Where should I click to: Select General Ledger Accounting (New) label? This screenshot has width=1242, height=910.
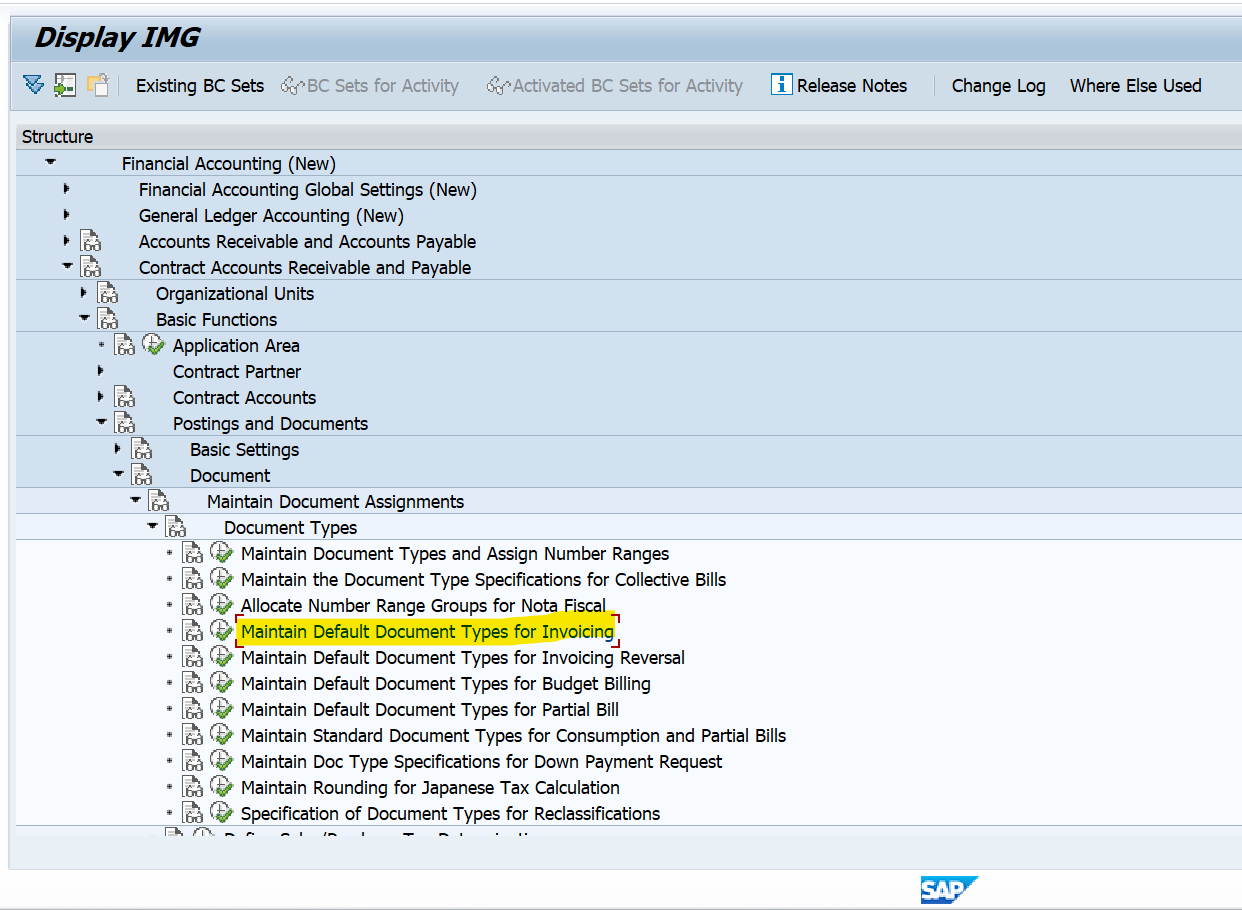271,216
